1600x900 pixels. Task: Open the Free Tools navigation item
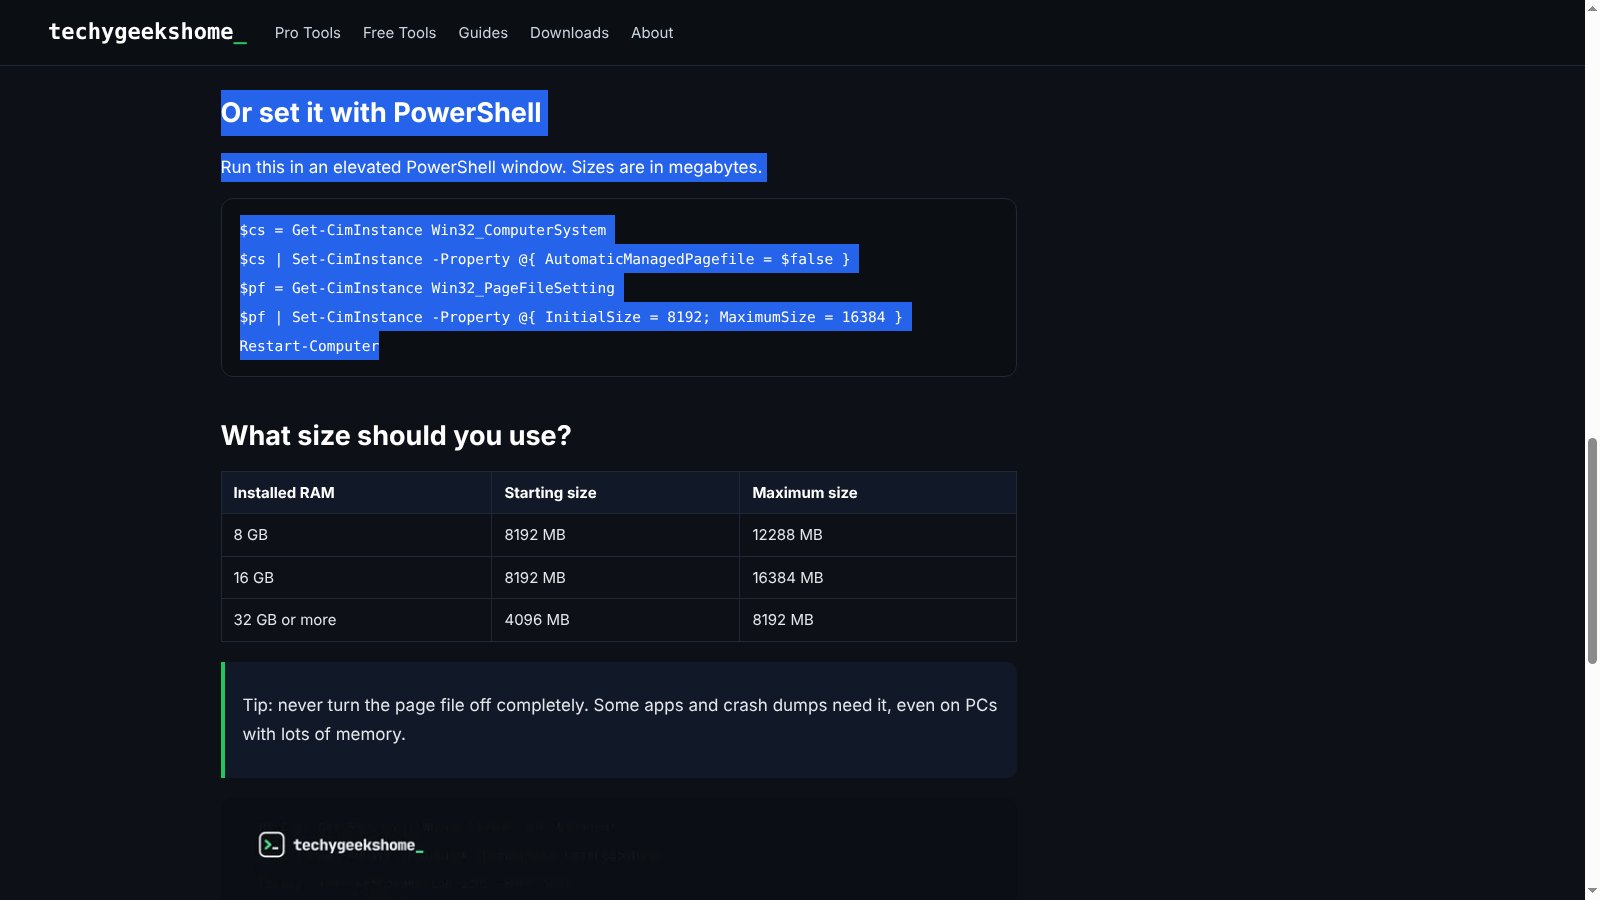click(400, 33)
